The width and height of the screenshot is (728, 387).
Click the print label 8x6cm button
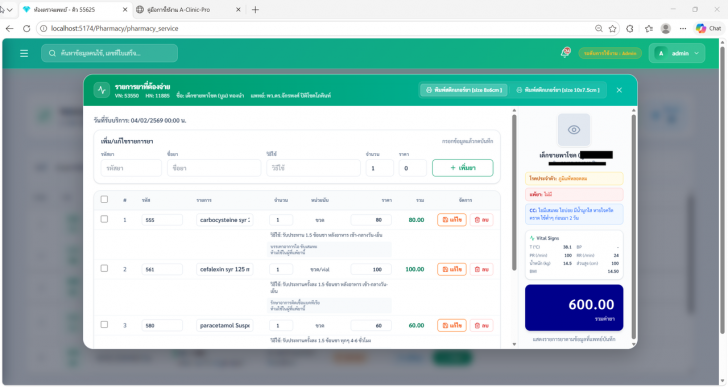(464, 90)
